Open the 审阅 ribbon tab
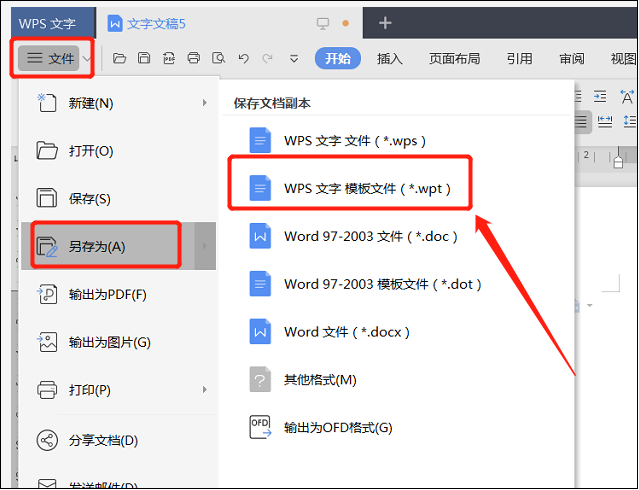This screenshot has height=490, width=639. pyautogui.click(x=572, y=59)
